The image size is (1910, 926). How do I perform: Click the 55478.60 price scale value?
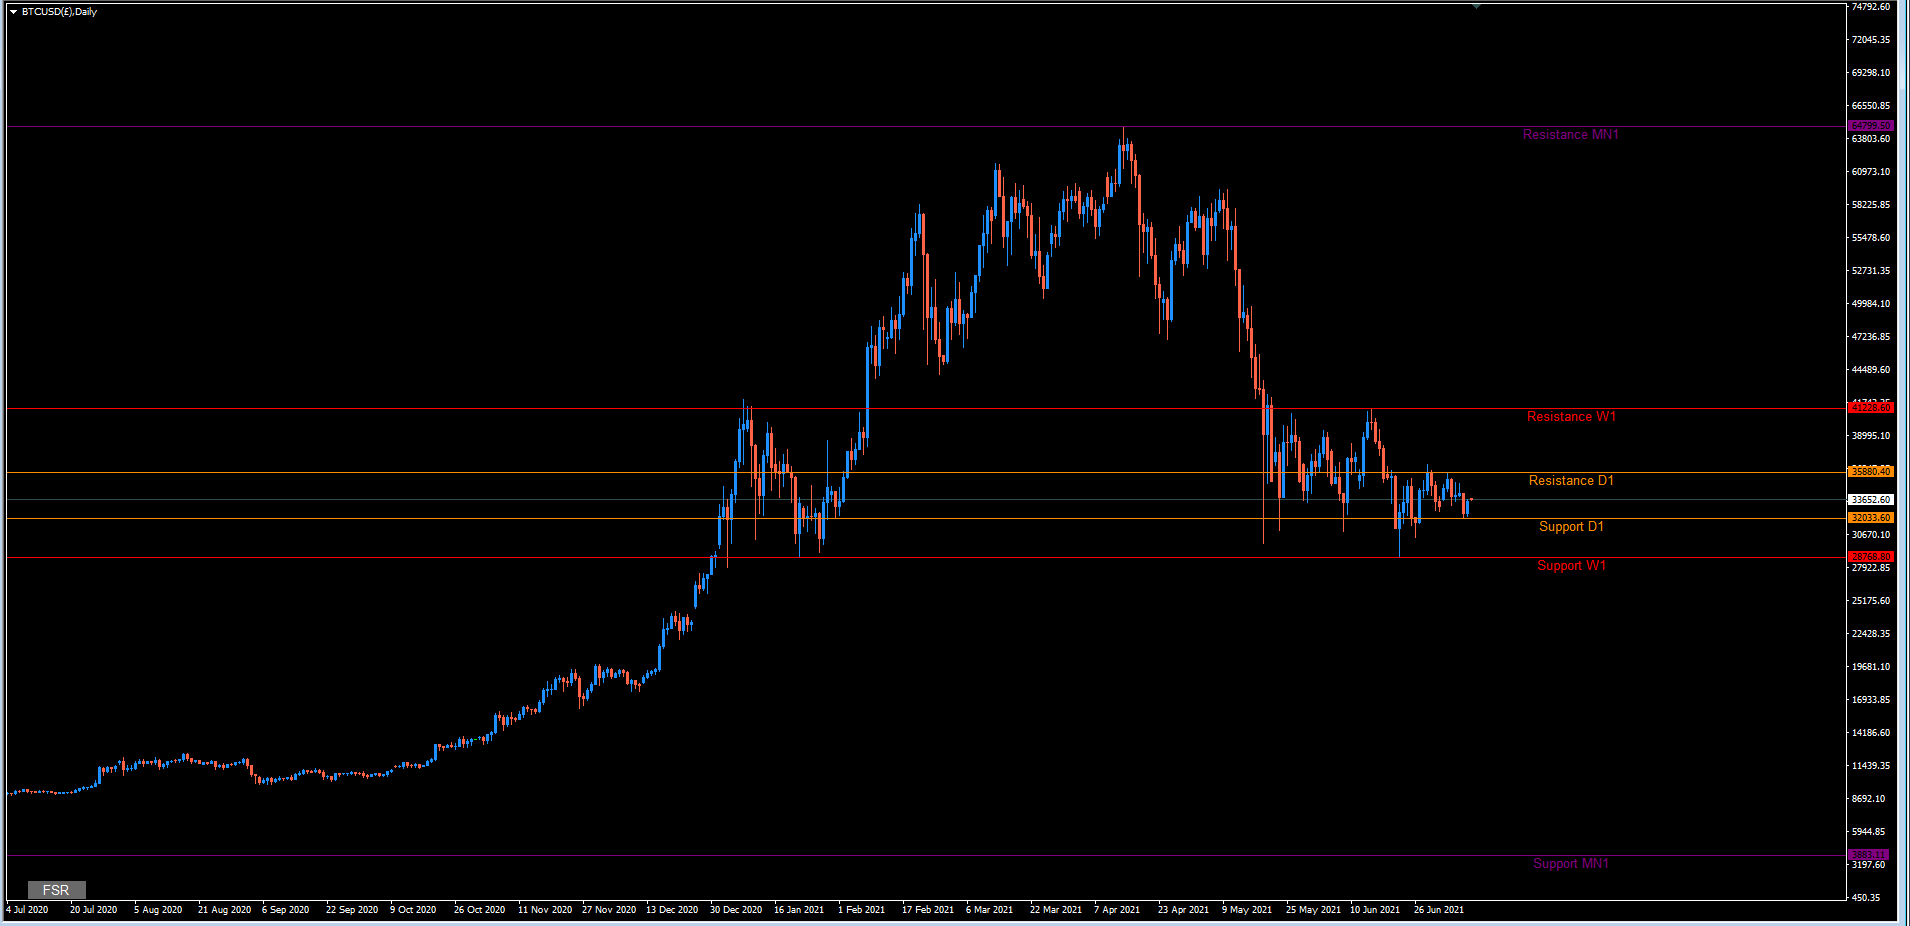coord(1871,238)
